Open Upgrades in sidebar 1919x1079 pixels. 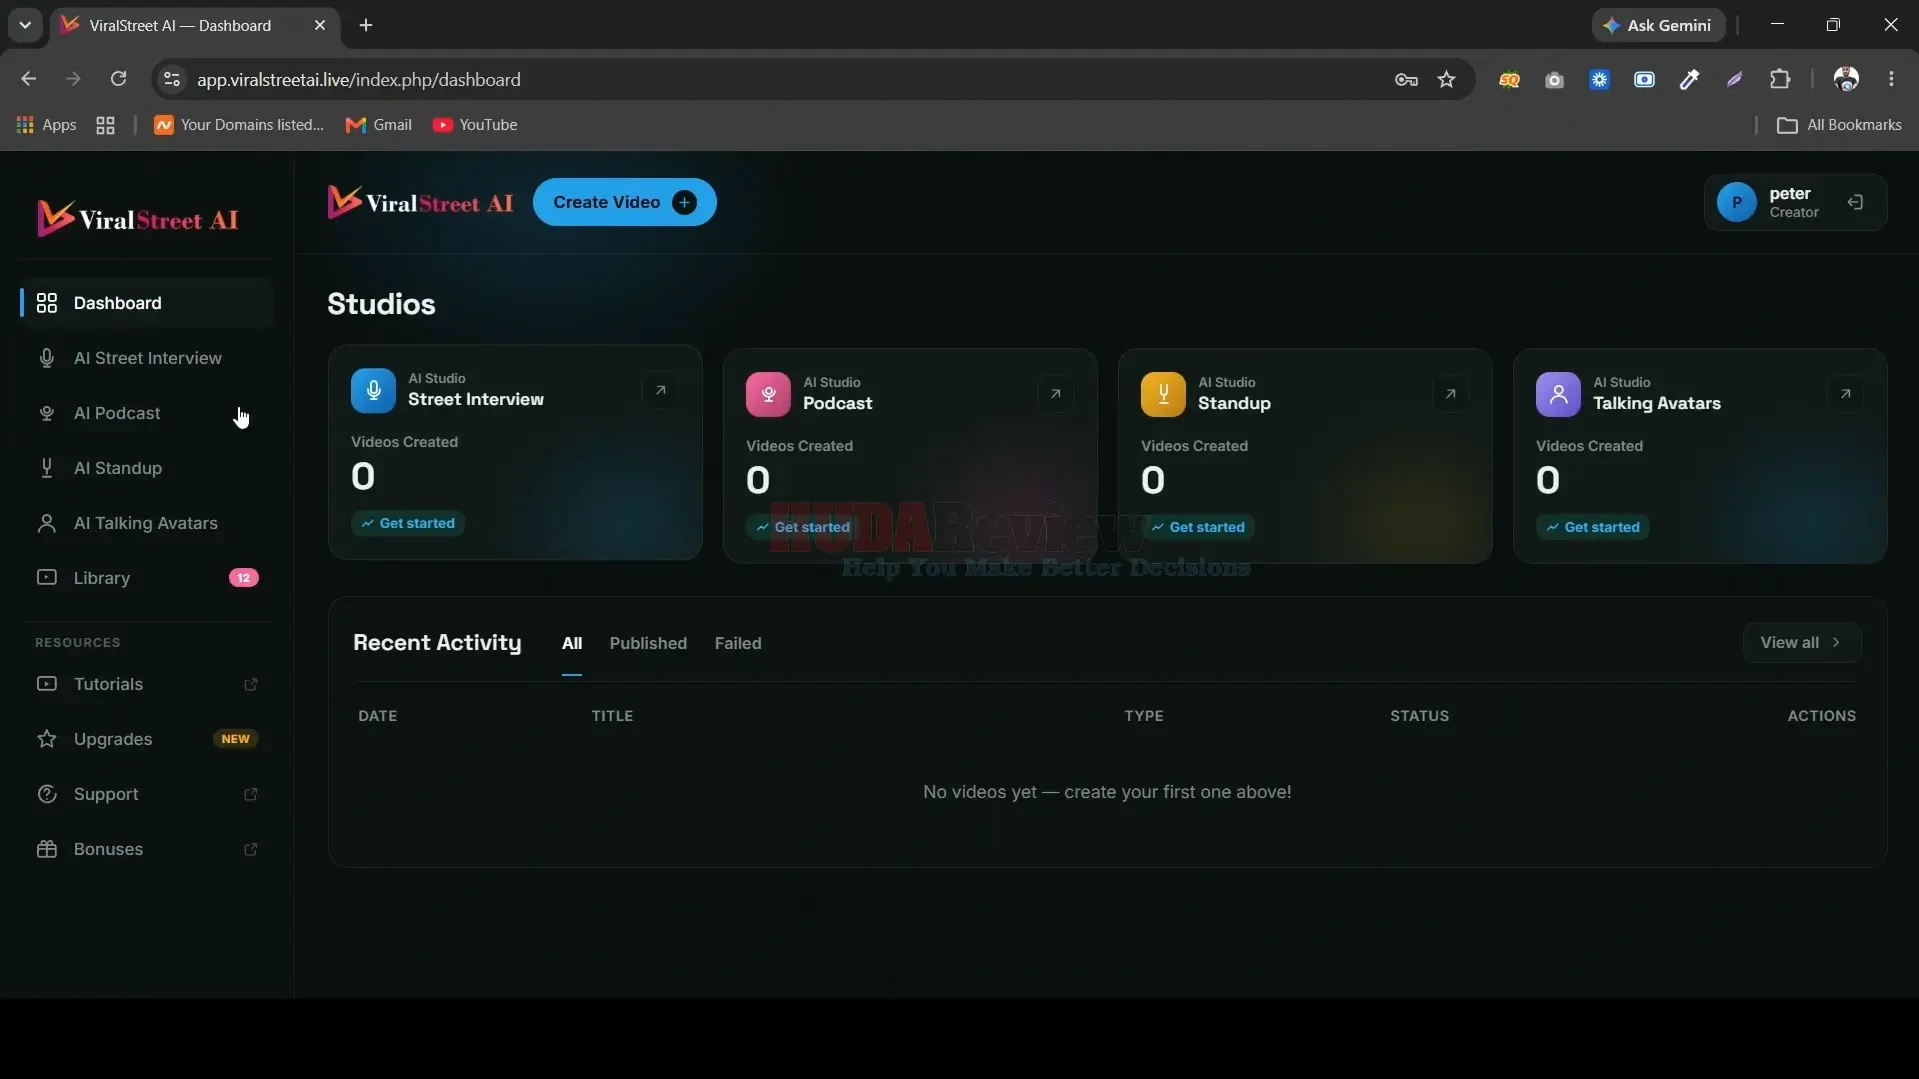(147, 739)
